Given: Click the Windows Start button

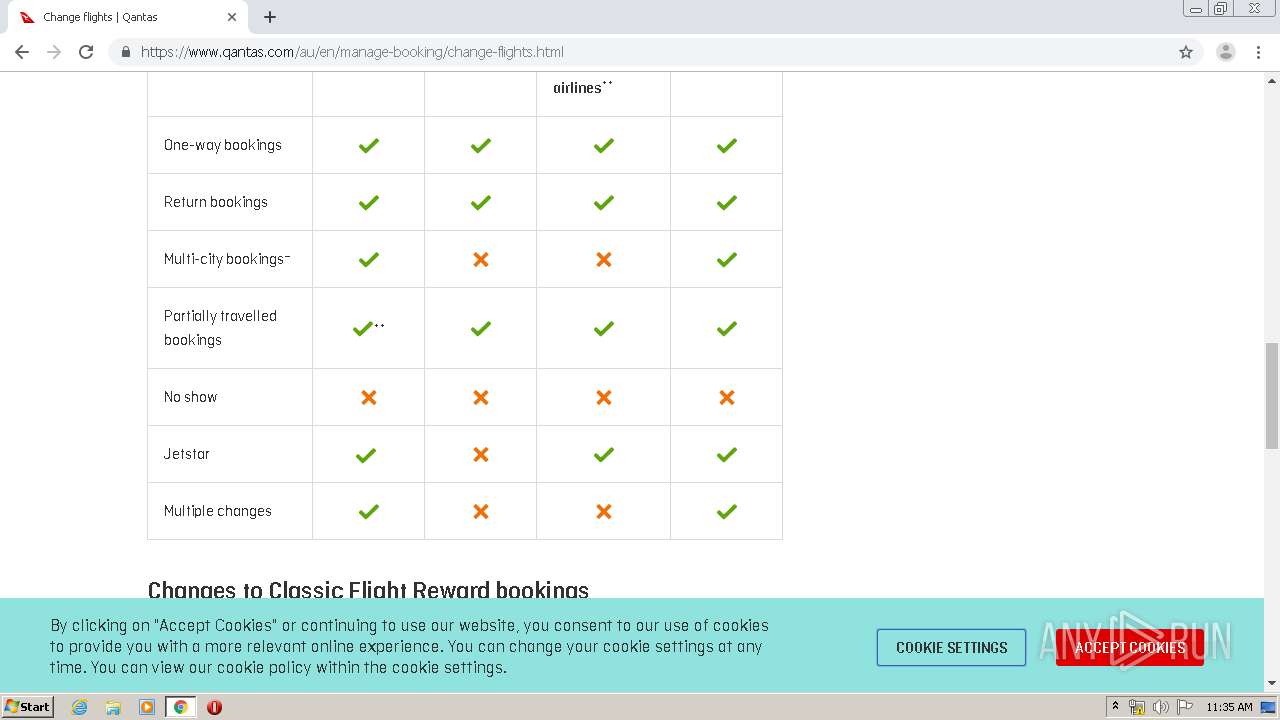Looking at the screenshot, I should pyautogui.click(x=27, y=707).
